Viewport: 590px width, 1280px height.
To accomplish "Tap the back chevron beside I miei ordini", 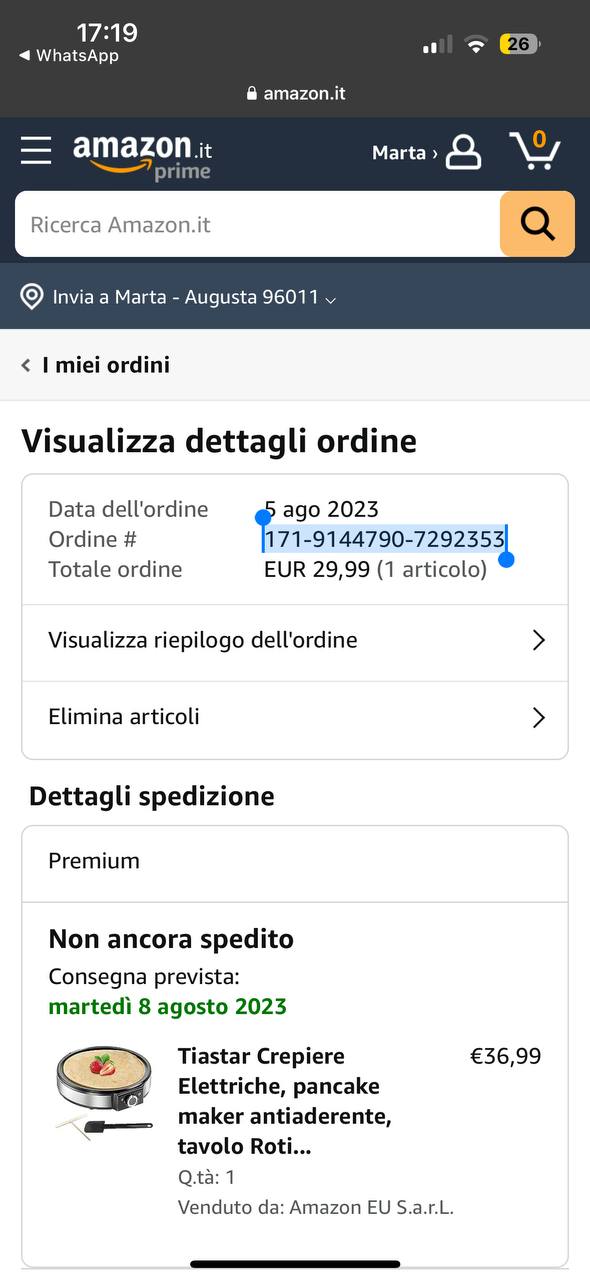I will (26, 365).
